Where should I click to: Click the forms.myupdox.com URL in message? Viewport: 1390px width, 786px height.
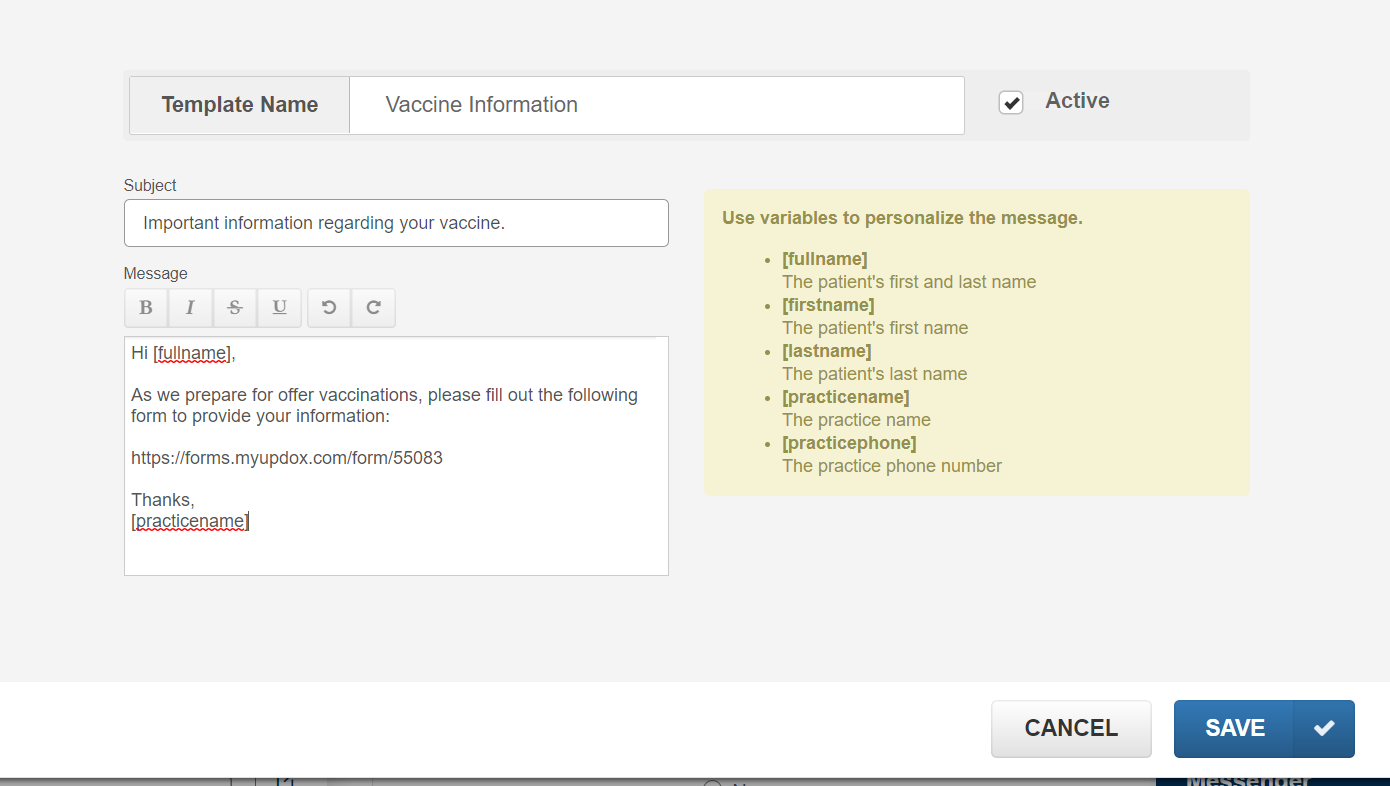tap(287, 458)
